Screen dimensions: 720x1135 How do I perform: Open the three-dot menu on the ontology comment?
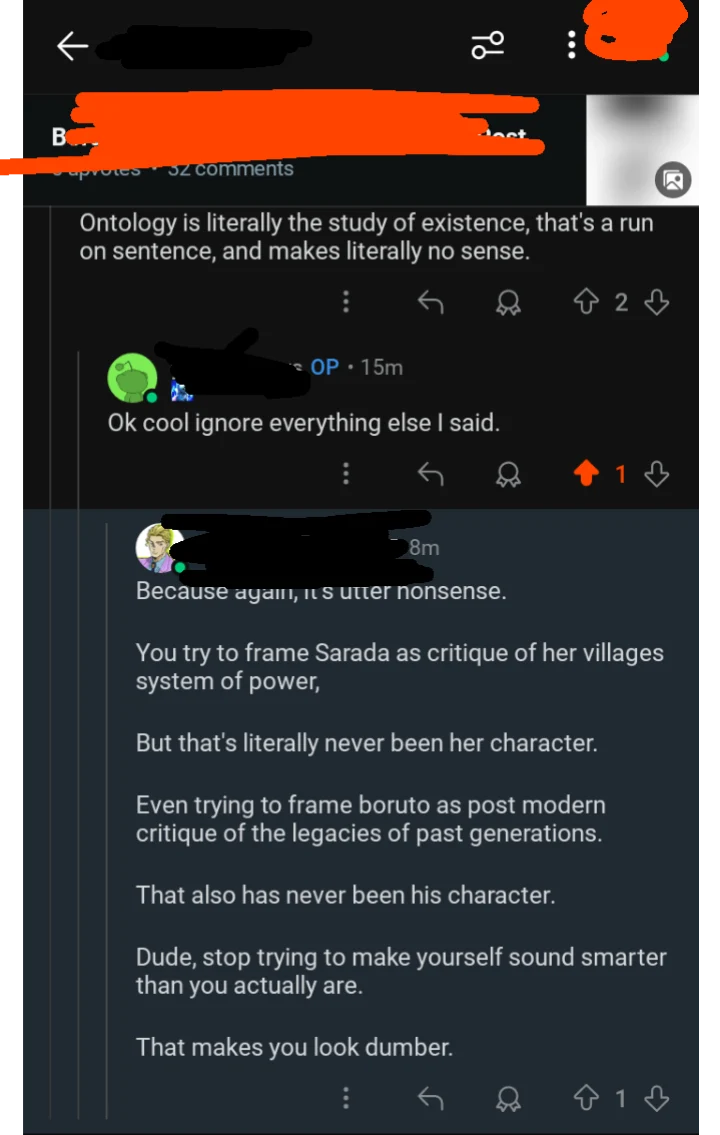pos(345,302)
